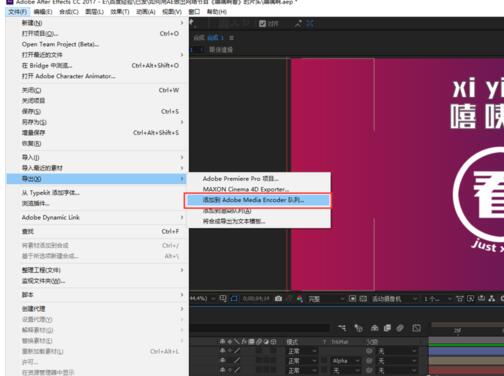Open grid and guide options icon
Viewport: 504px width, 376px height.
pyautogui.click(x=223, y=298)
